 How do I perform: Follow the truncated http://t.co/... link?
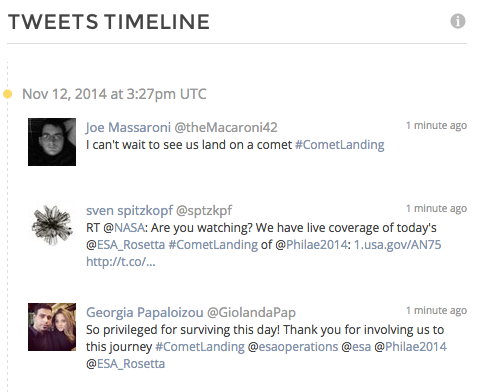coord(121,262)
